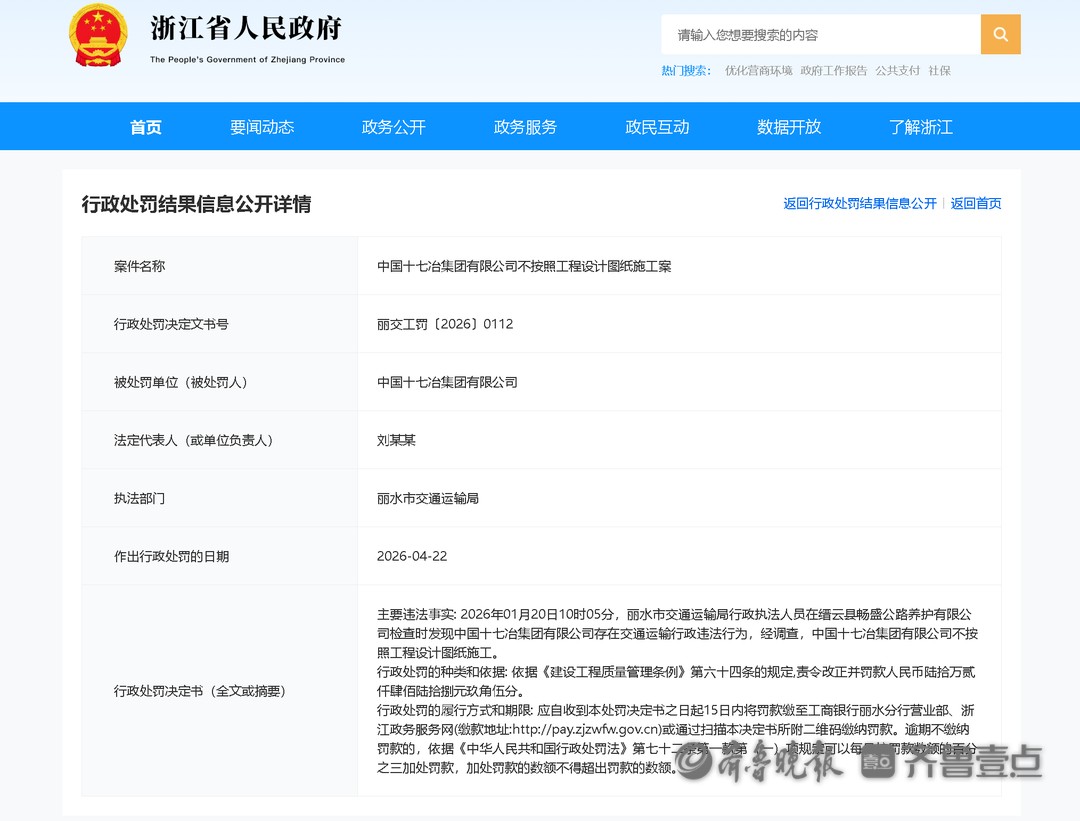Click the 浙江省人民政府 site title
This screenshot has width=1080, height=821.
tap(246, 29)
